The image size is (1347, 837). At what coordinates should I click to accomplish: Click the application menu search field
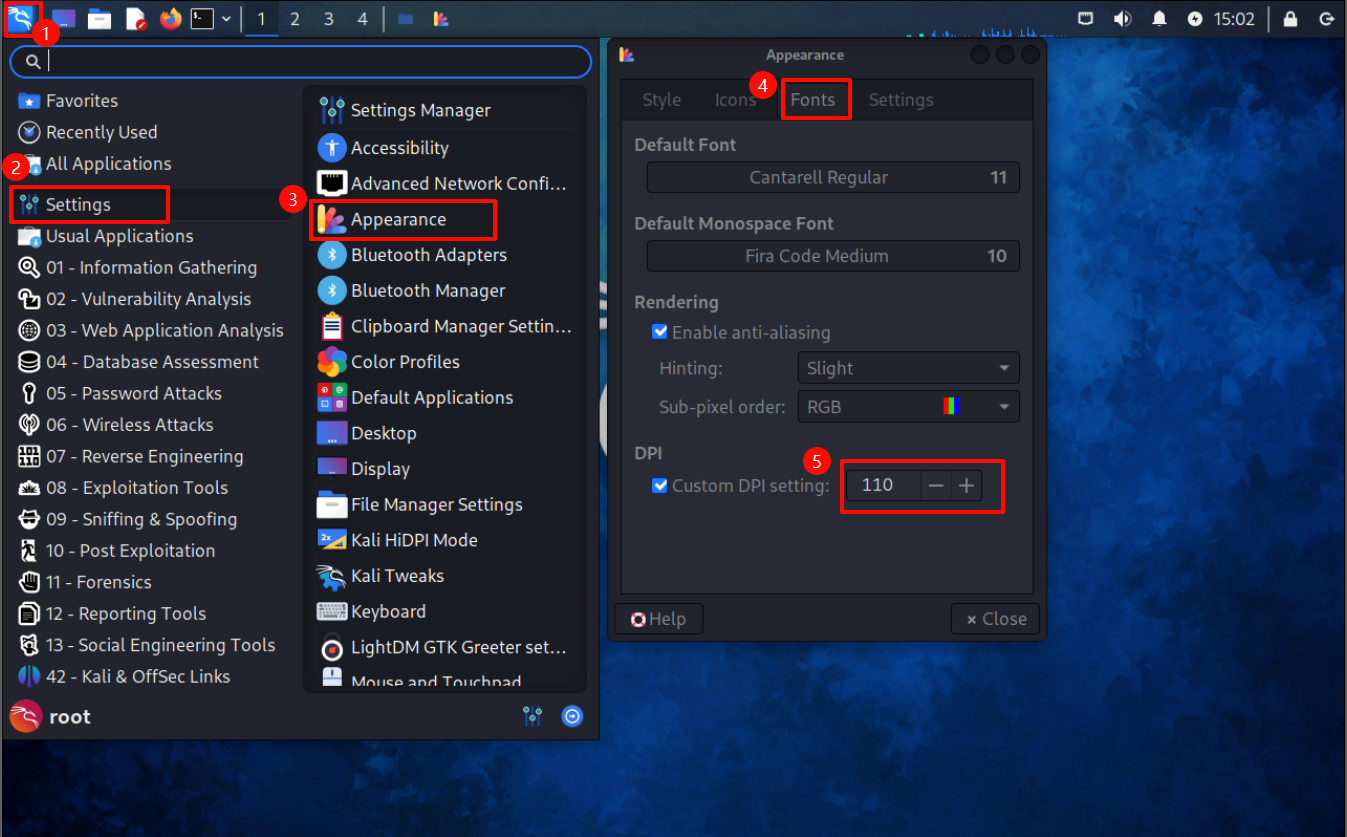tap(300, 62)
